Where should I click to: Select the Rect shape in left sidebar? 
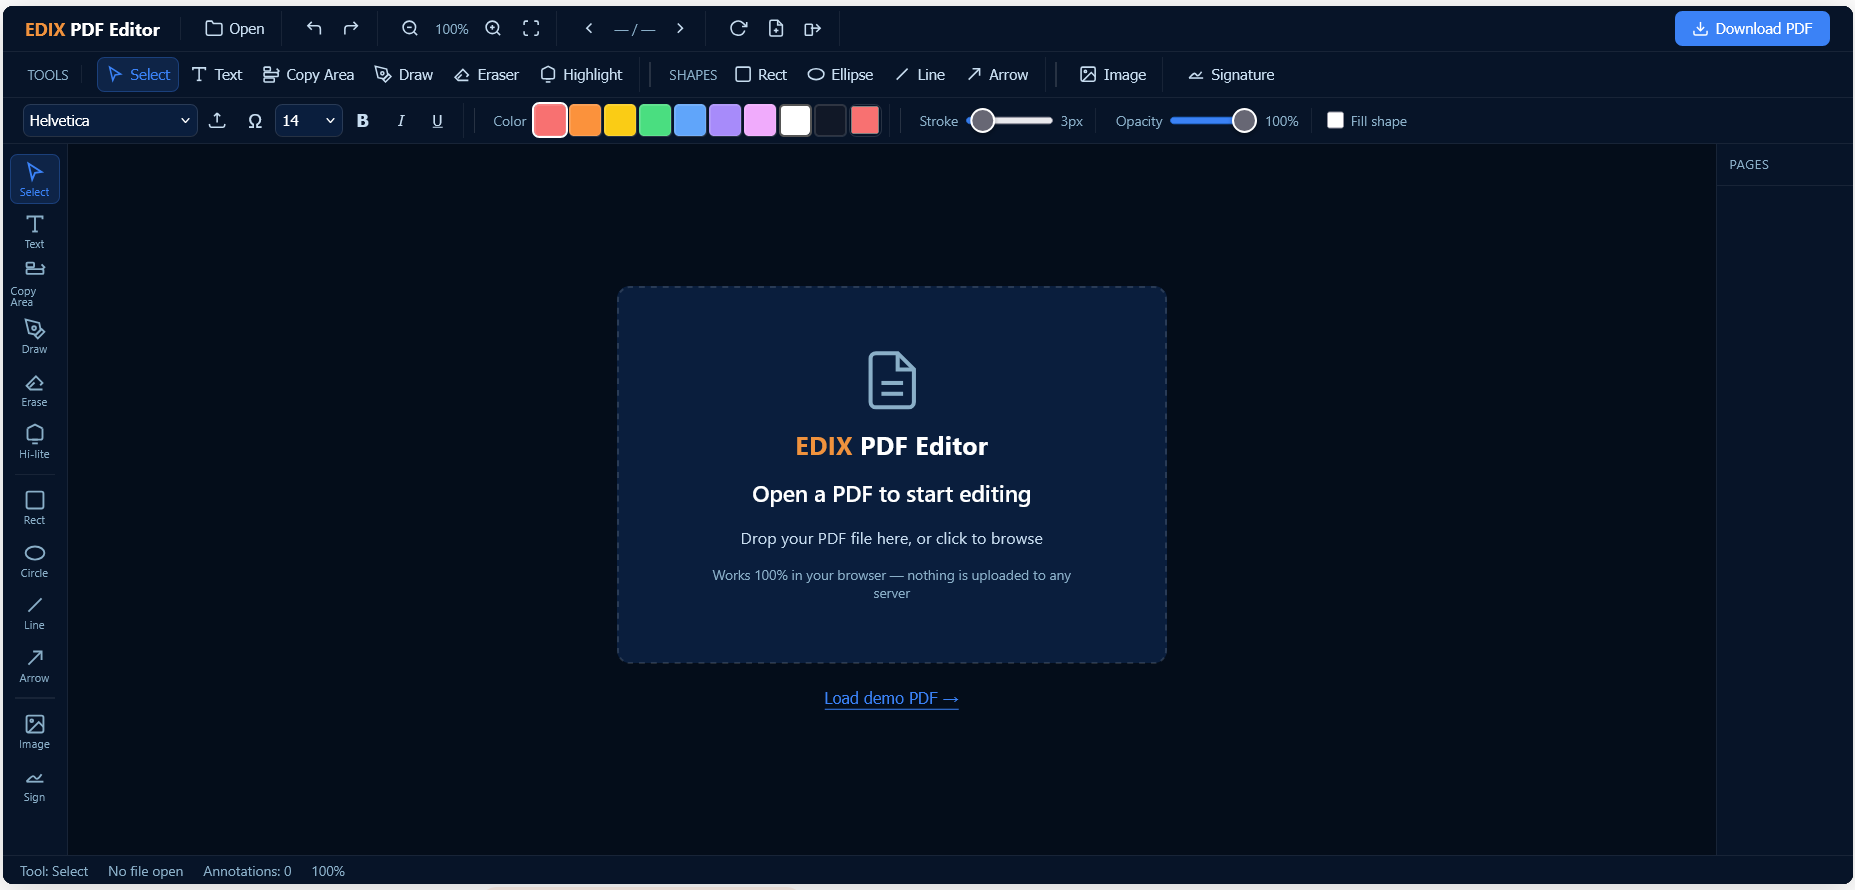coord(34,508)
